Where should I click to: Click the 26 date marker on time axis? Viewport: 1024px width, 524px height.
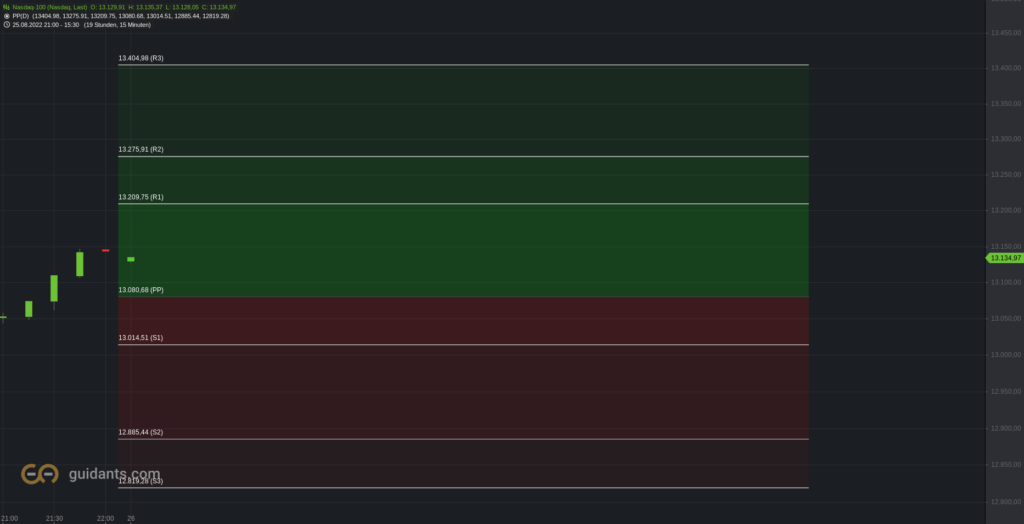pyautogui.click(x=131, y=518)
